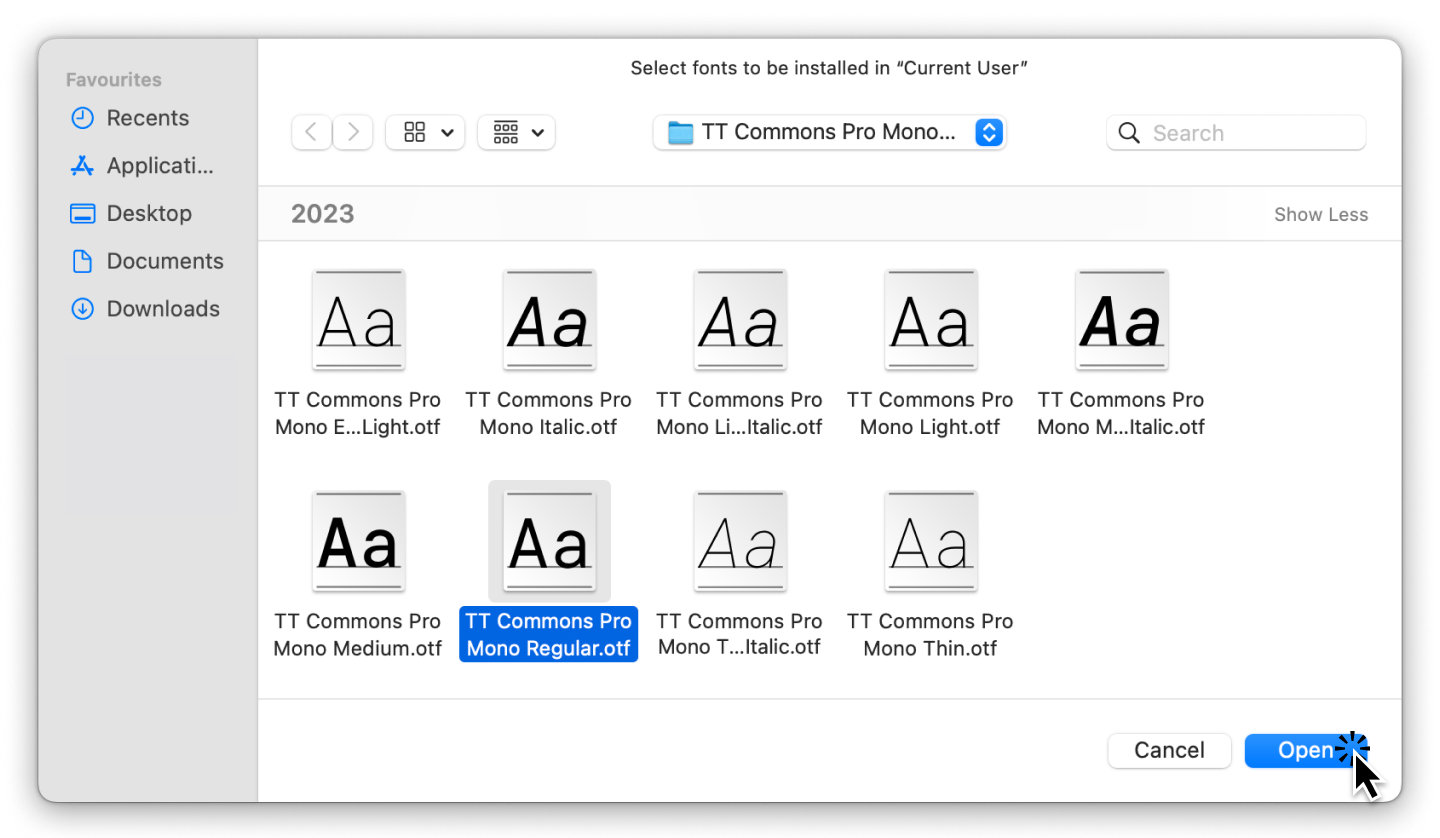Open Recents in the sidebar
Screen dimensions: 1440x838
[x=147, y=118]
